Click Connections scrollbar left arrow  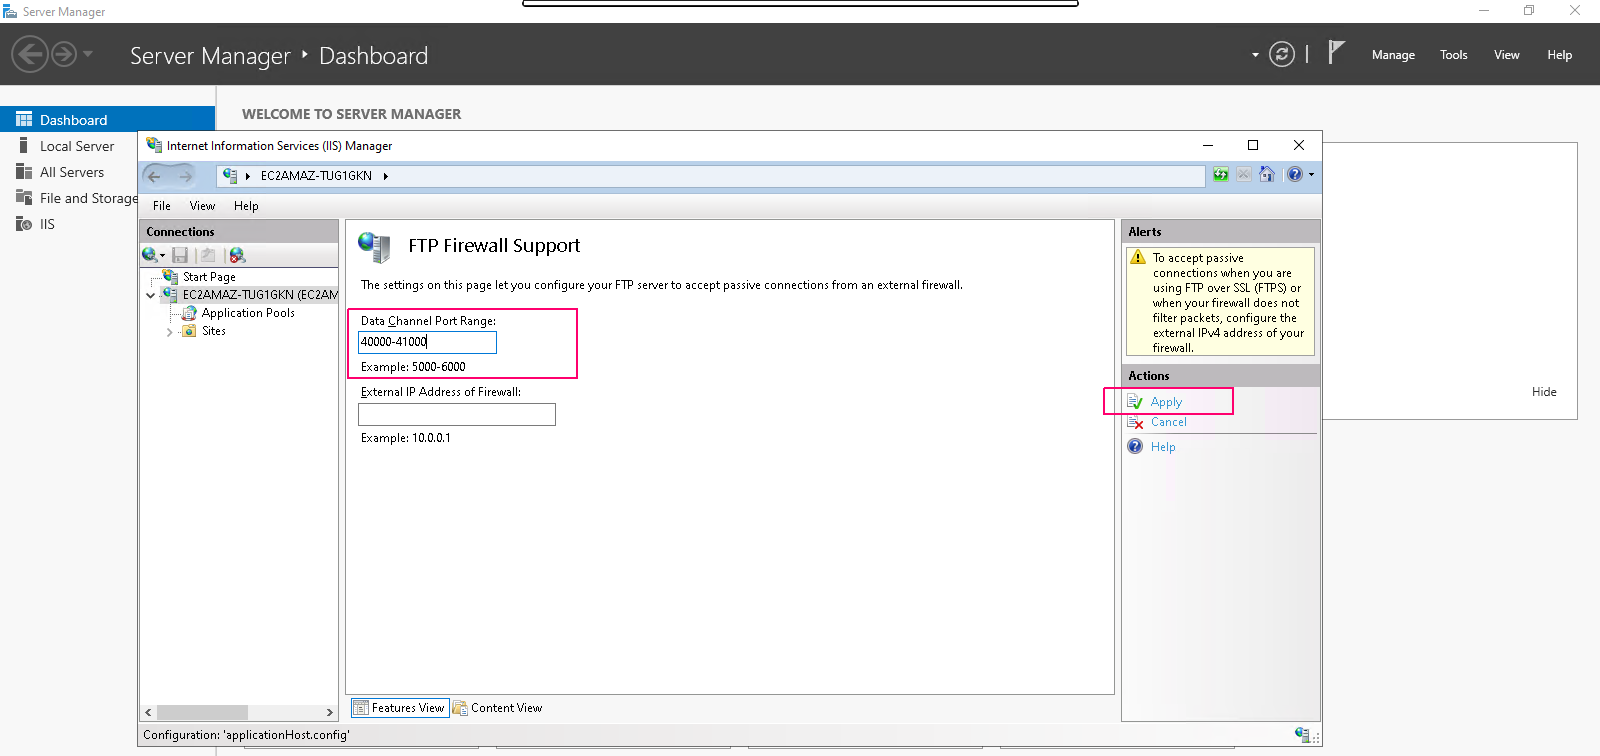pos(148,712)
